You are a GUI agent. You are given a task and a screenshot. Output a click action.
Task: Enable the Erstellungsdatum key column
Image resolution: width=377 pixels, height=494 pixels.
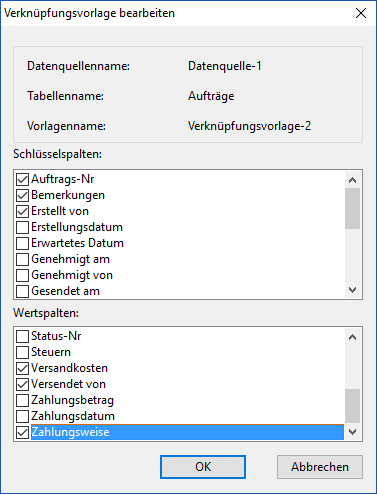22,227
